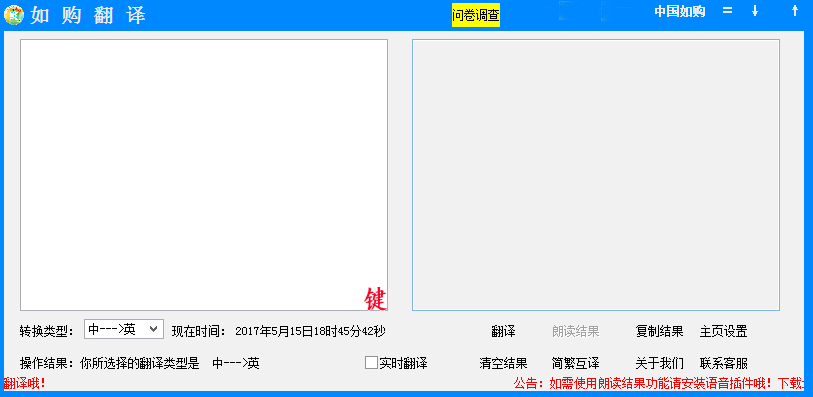Click 联系客服 to contact support
Image resolution: width=813 pixels, height=397 pixels.
(723, 363)
